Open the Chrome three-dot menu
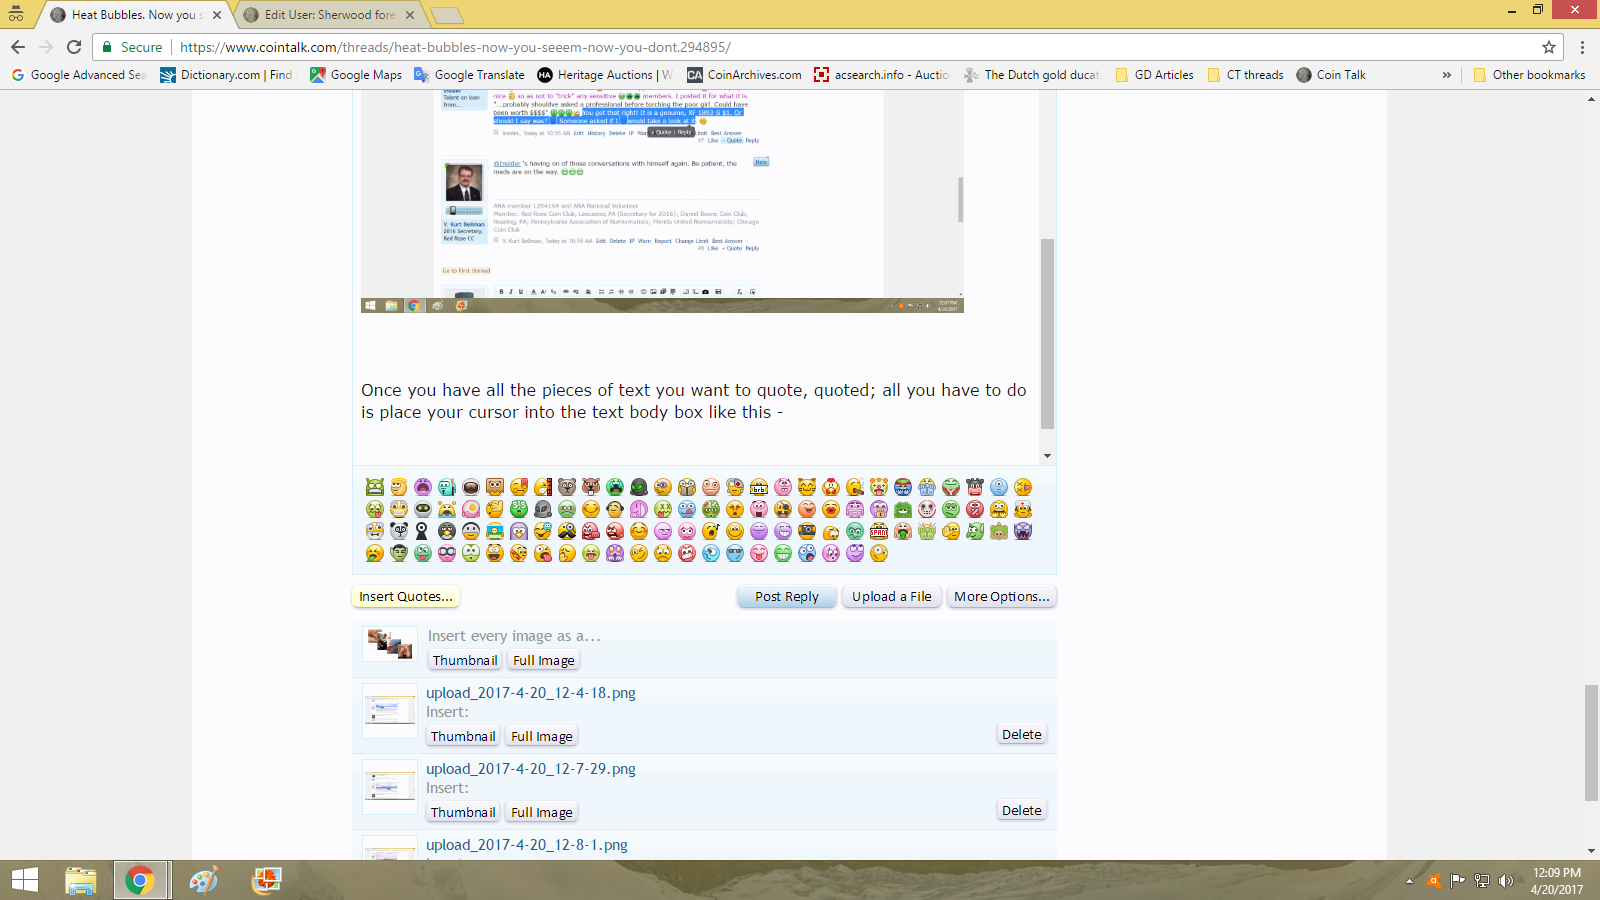Image resolution: width=1600 pixels, height=900 pixels. [x=1582, y=47]
